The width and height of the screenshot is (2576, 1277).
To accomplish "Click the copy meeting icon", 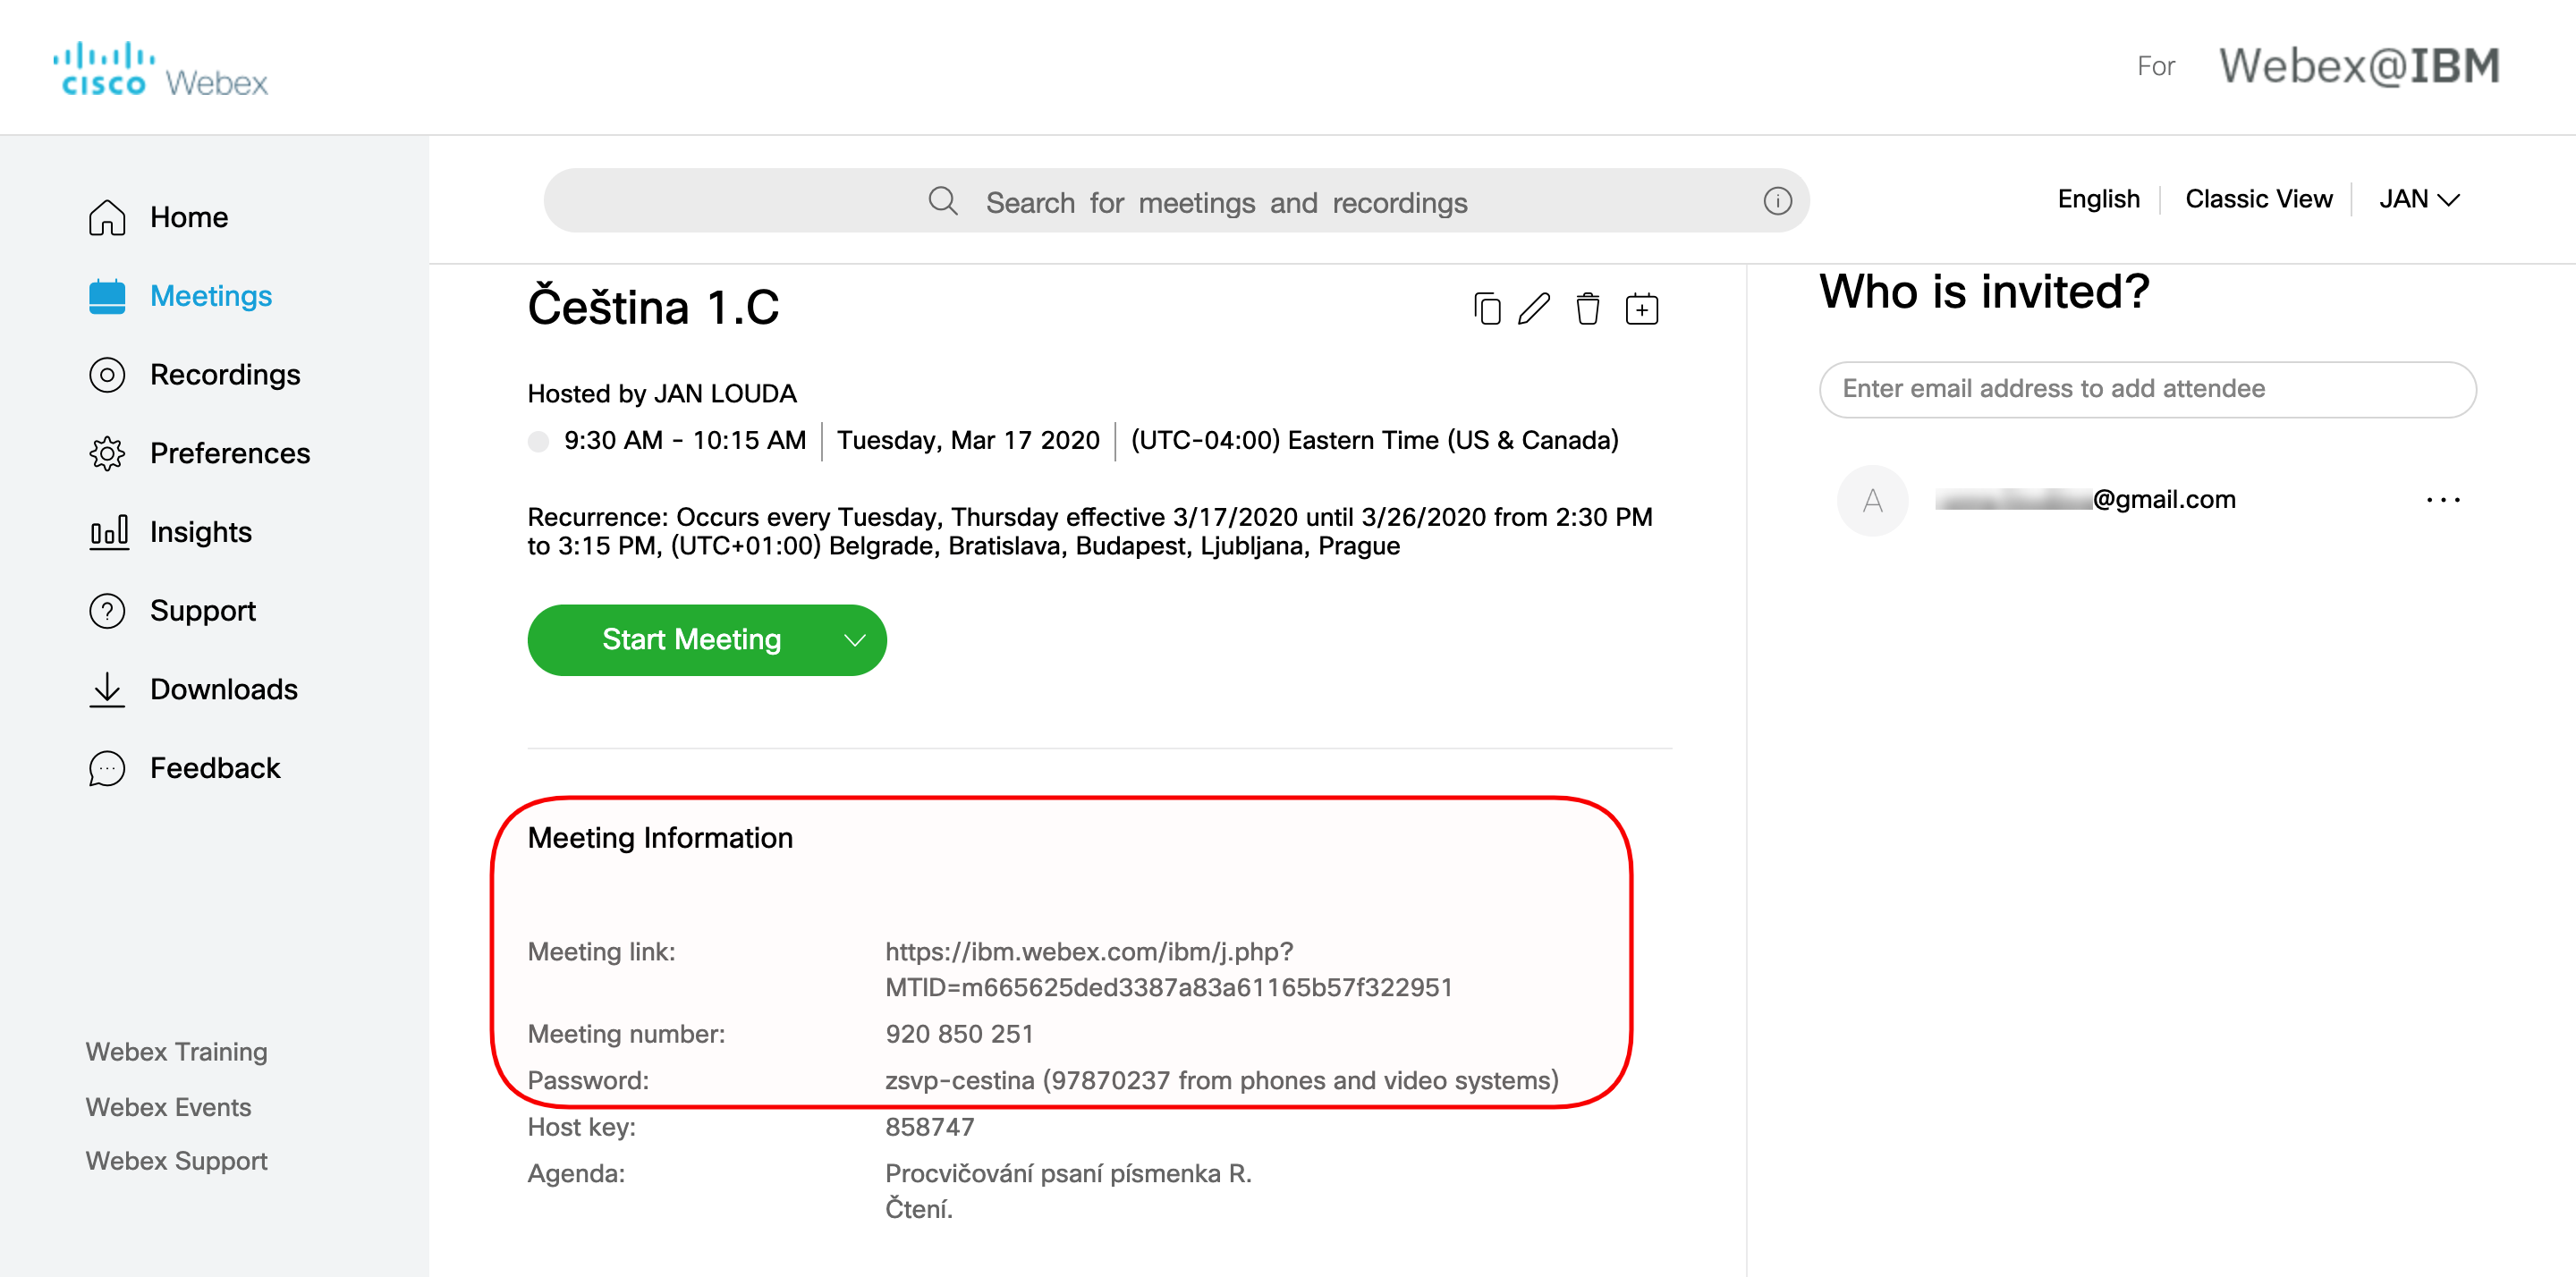I will [1486, 309].
